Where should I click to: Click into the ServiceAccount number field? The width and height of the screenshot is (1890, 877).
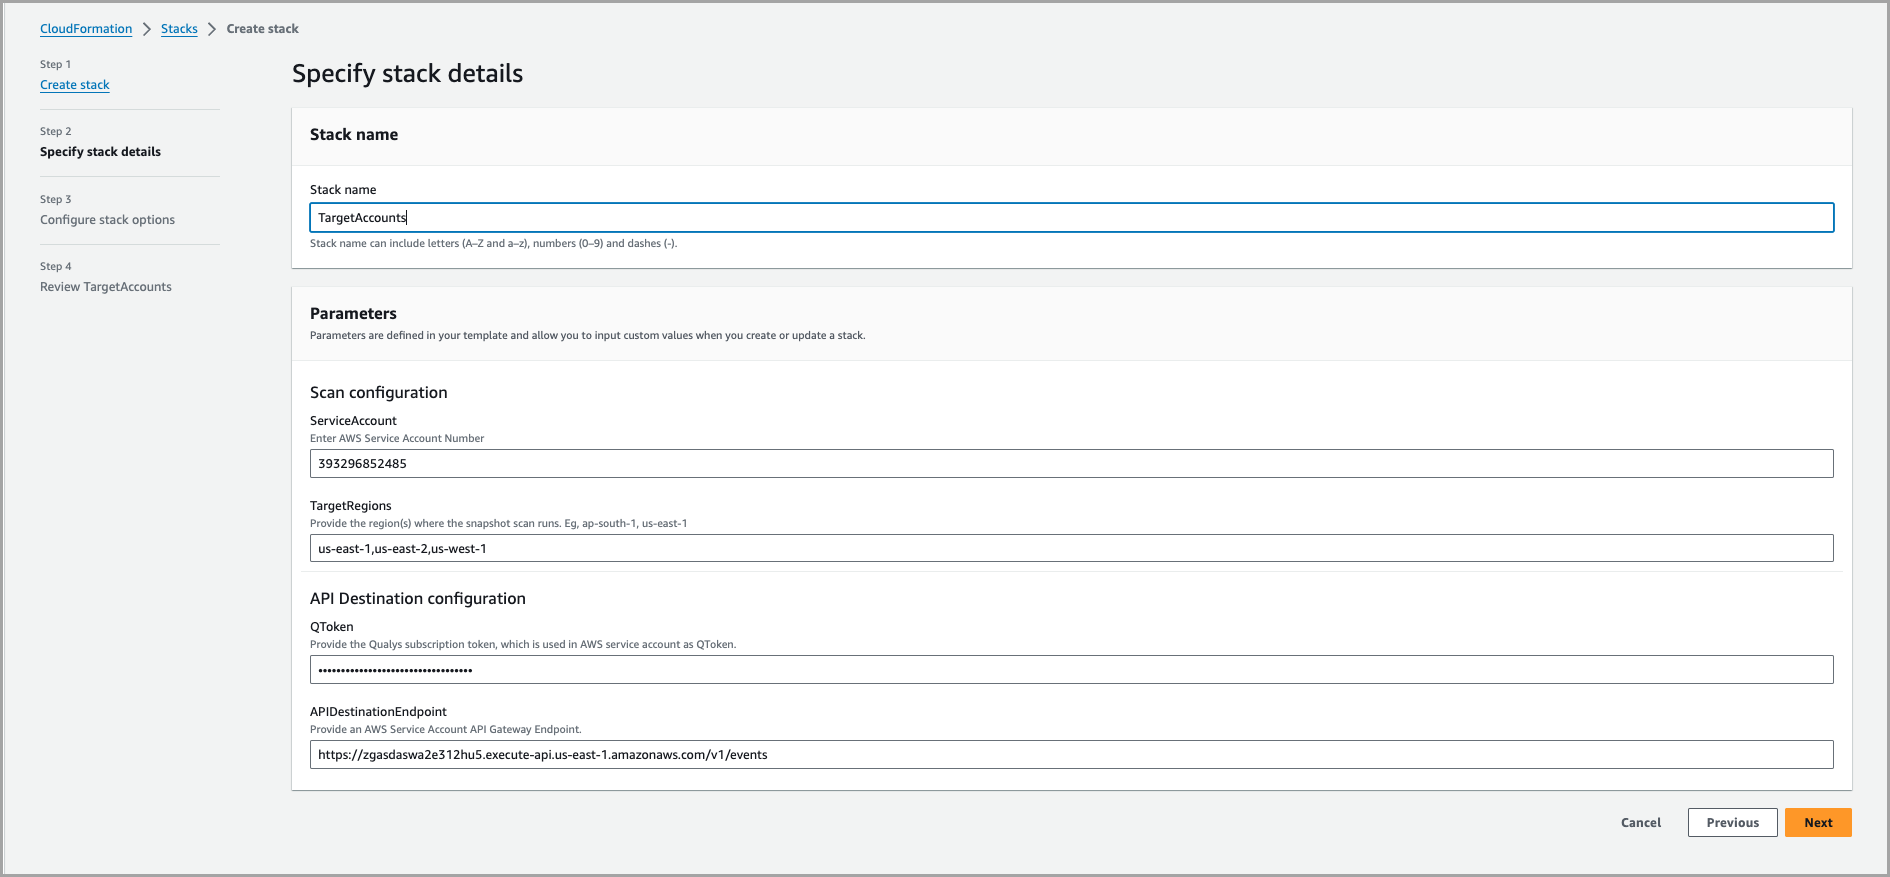pyautogui.click(x=1071, y=464)
